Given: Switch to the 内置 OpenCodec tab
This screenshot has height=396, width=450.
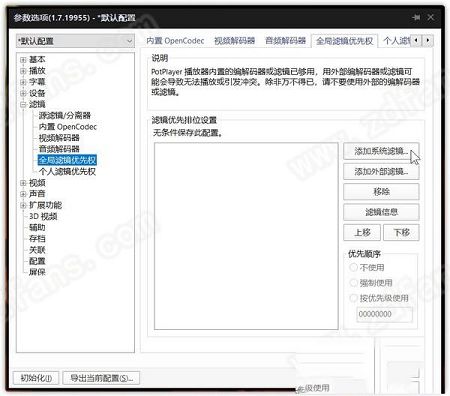Looking at the screenshot, I should (x=175, y=41).
